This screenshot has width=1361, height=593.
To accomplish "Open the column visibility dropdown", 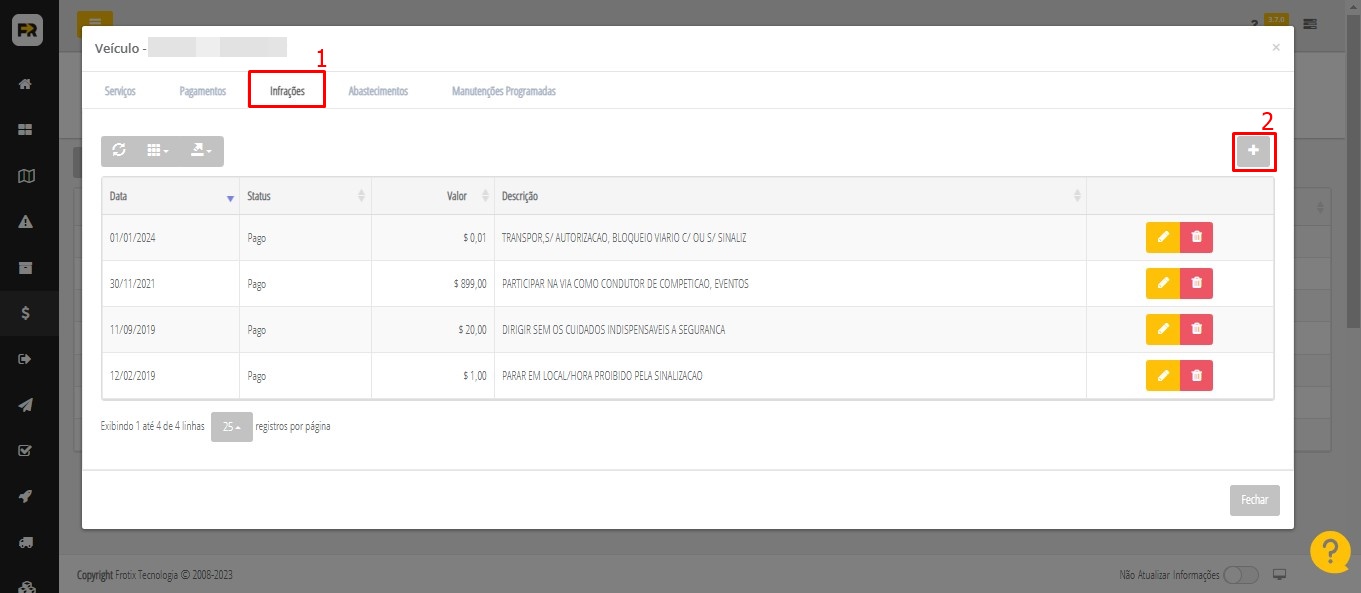I will [157, 150].
